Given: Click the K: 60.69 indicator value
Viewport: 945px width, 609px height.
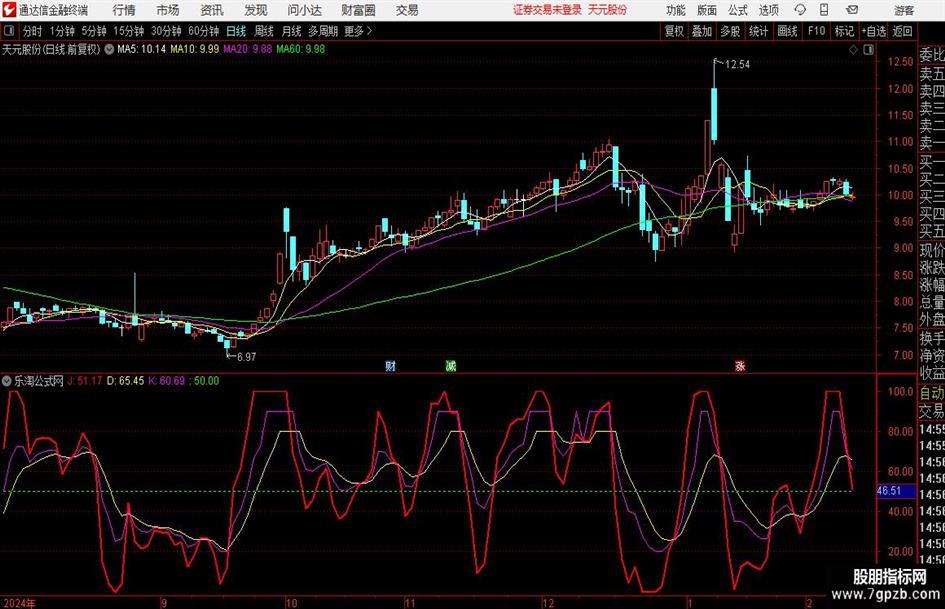Looking at the screenshot, I should click(167, 381).
